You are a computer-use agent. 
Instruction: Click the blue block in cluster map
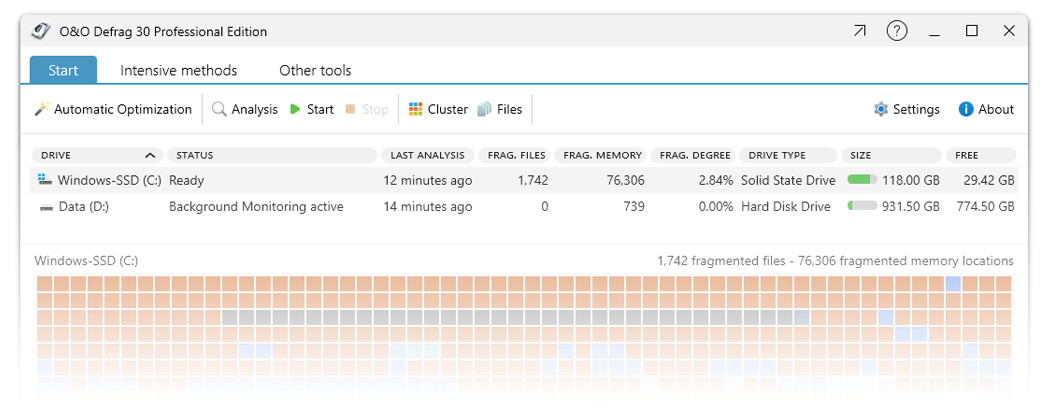pos(952,284)
